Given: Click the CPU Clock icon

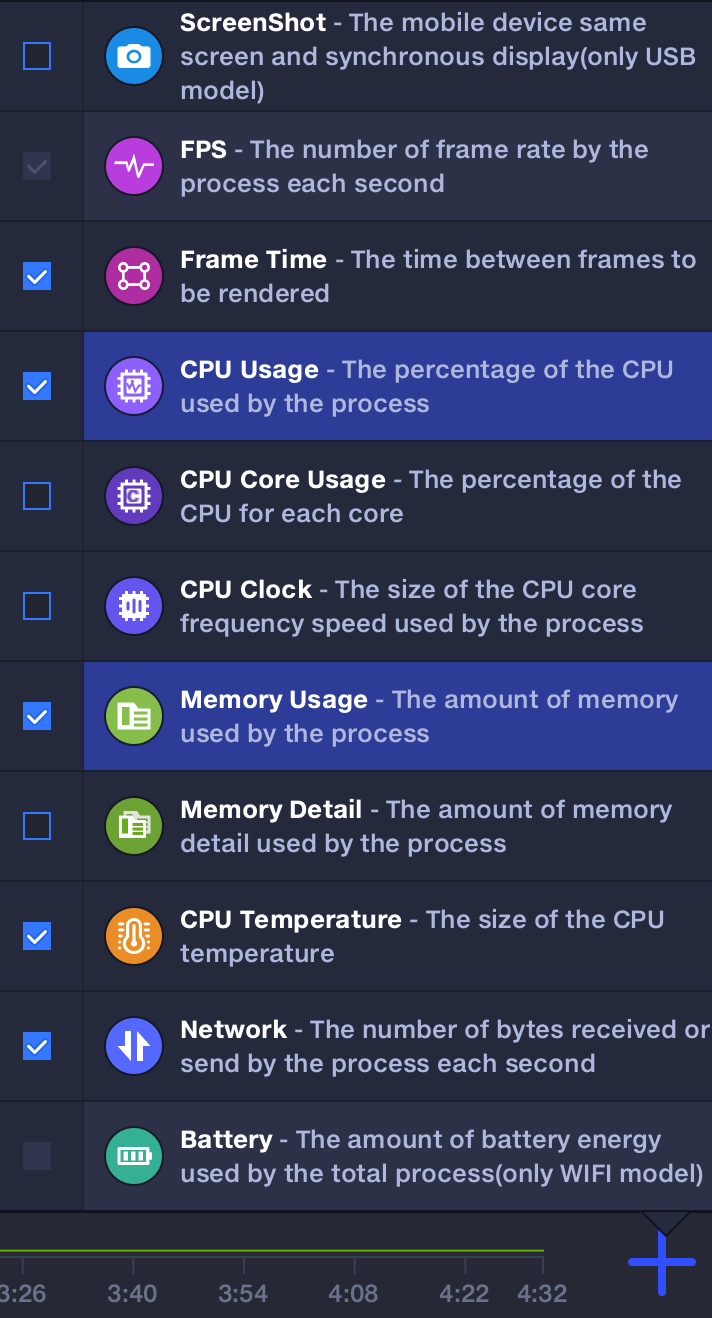Looking at the screenshot, I should 133,606.
